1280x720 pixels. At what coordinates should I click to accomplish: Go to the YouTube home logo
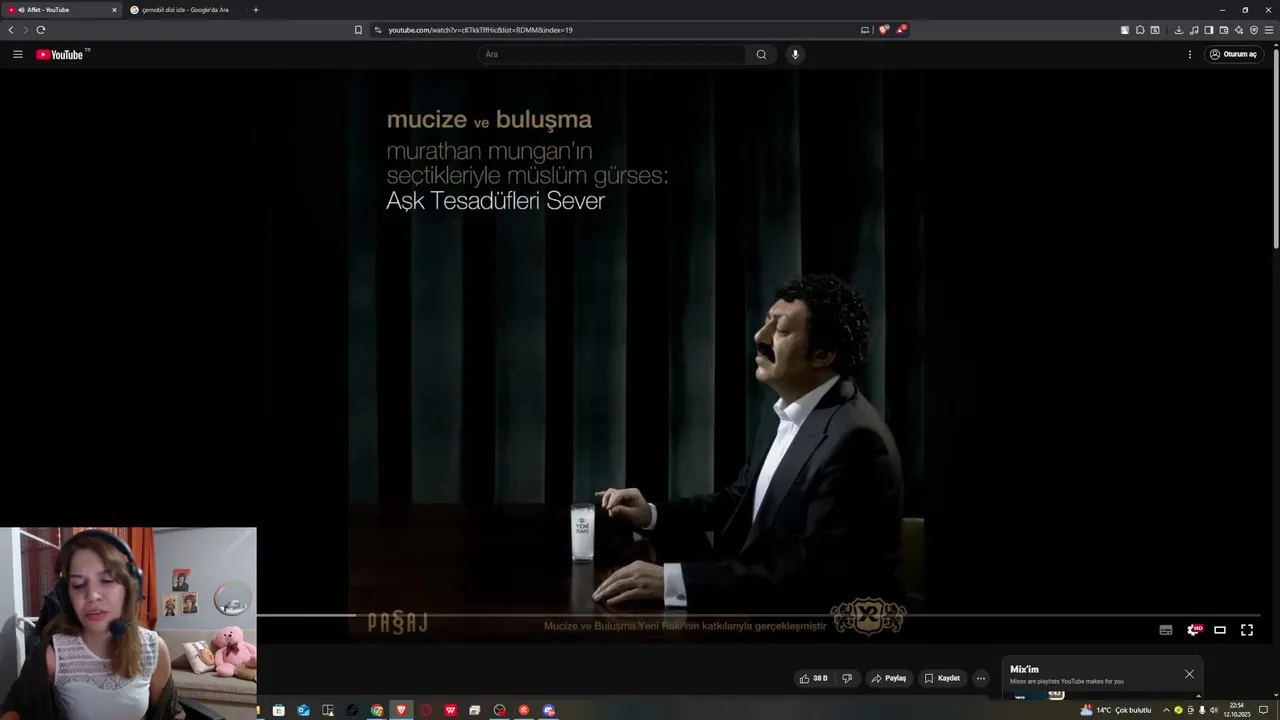(x=60, y=54)
